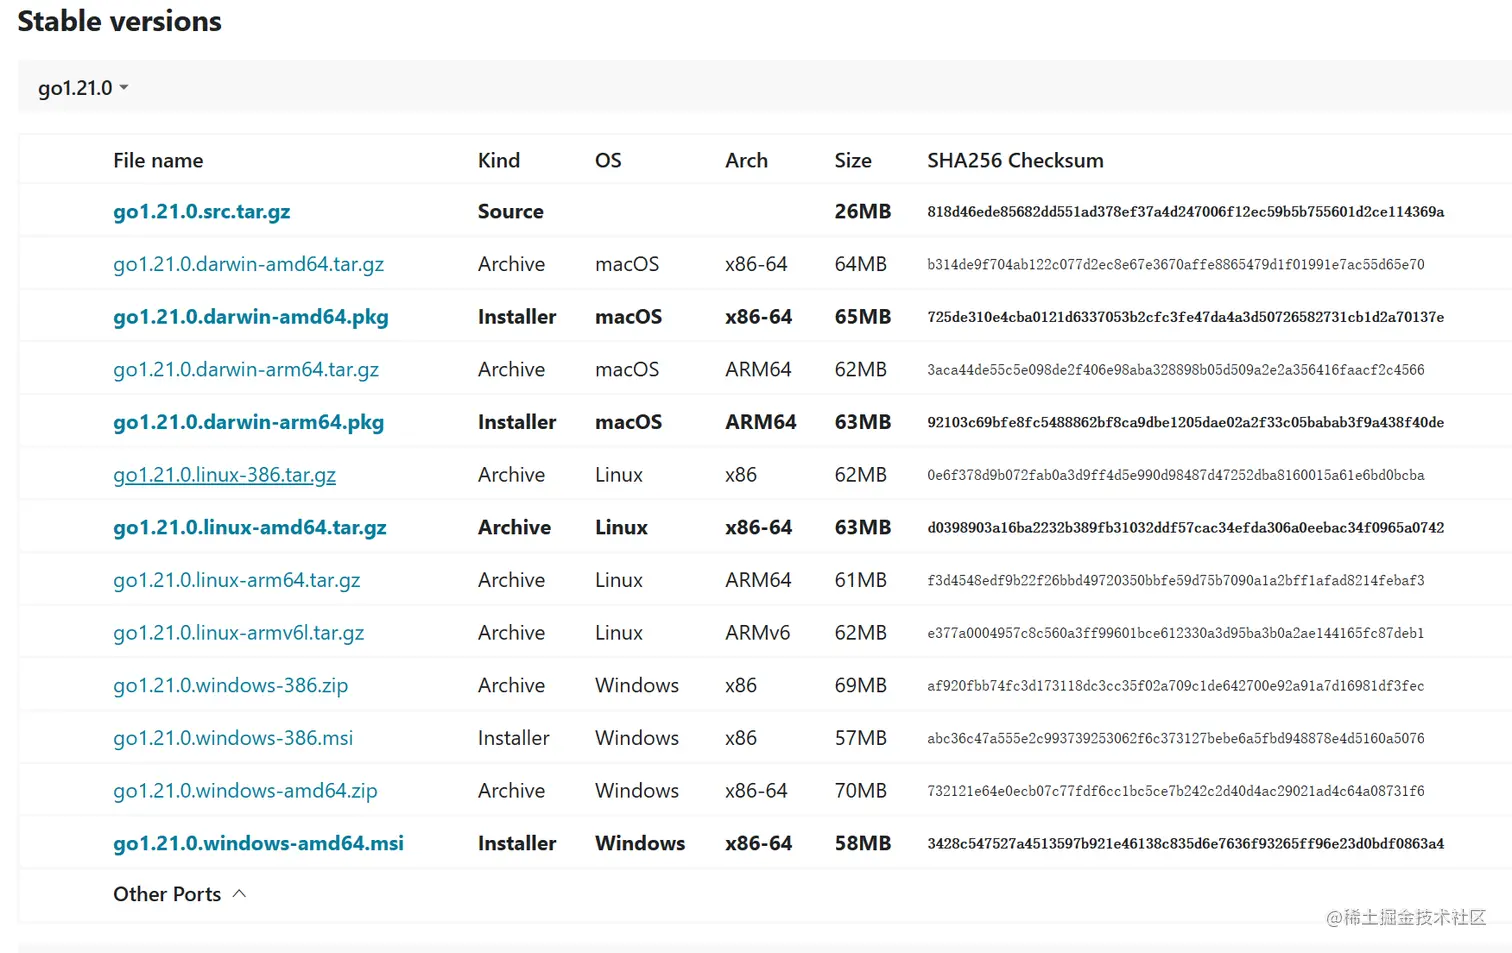This screenshot has width=1512, height=953.
Task: Click go1.21.0.linux-armv6l.tar.gz link
Action: click(239, 633)
